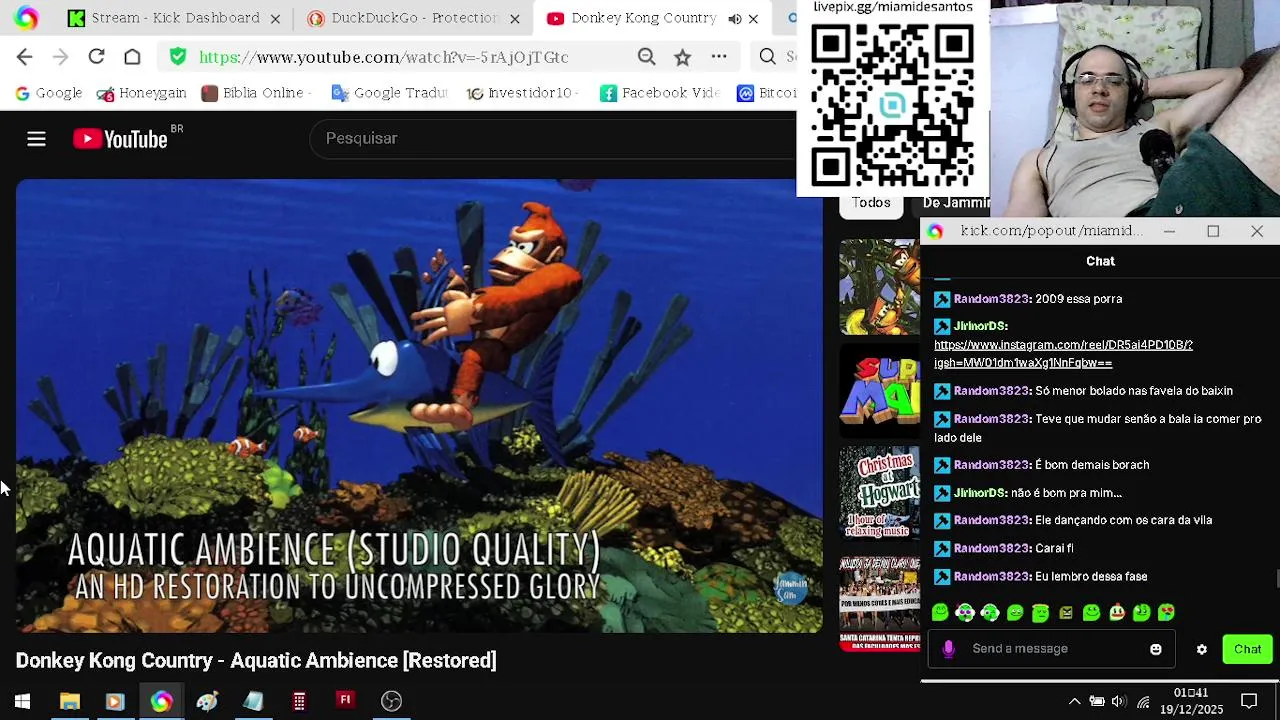Open Adobe Flash from the taskbar
The width and height of the screenshot is (1280, 720).
[x=345, y=701]
